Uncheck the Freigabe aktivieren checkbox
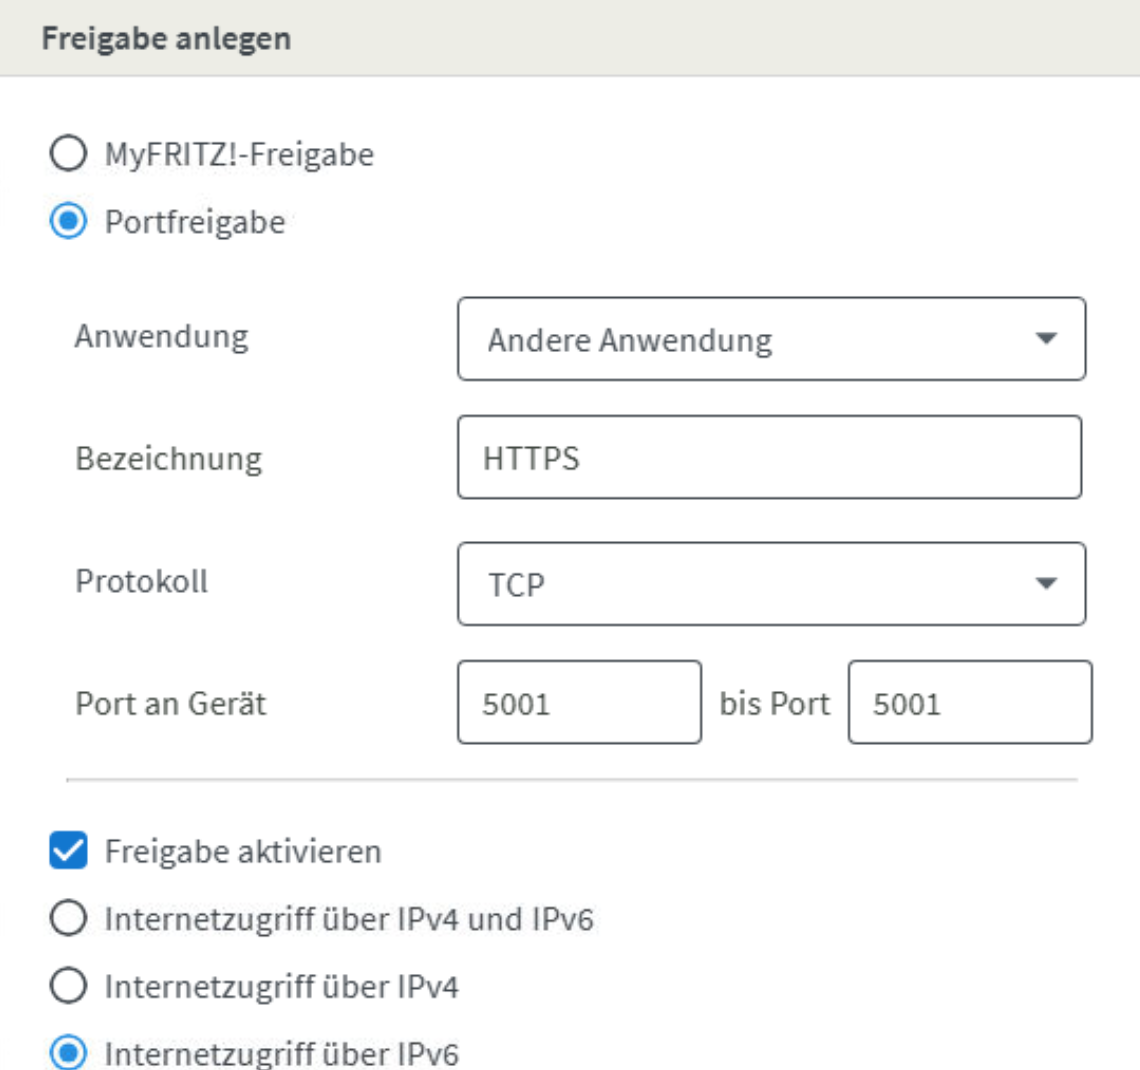Image resolution: width=1140 pixels, height=1070 pixels. (x=68, y=851)
